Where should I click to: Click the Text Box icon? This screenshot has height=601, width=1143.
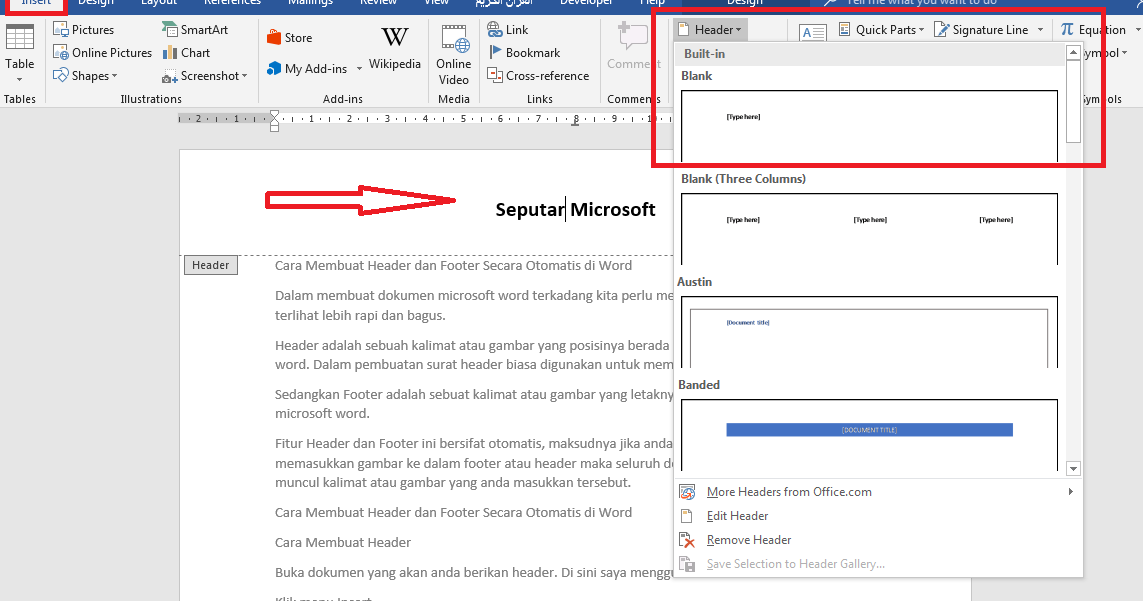(x=812, y=33)
